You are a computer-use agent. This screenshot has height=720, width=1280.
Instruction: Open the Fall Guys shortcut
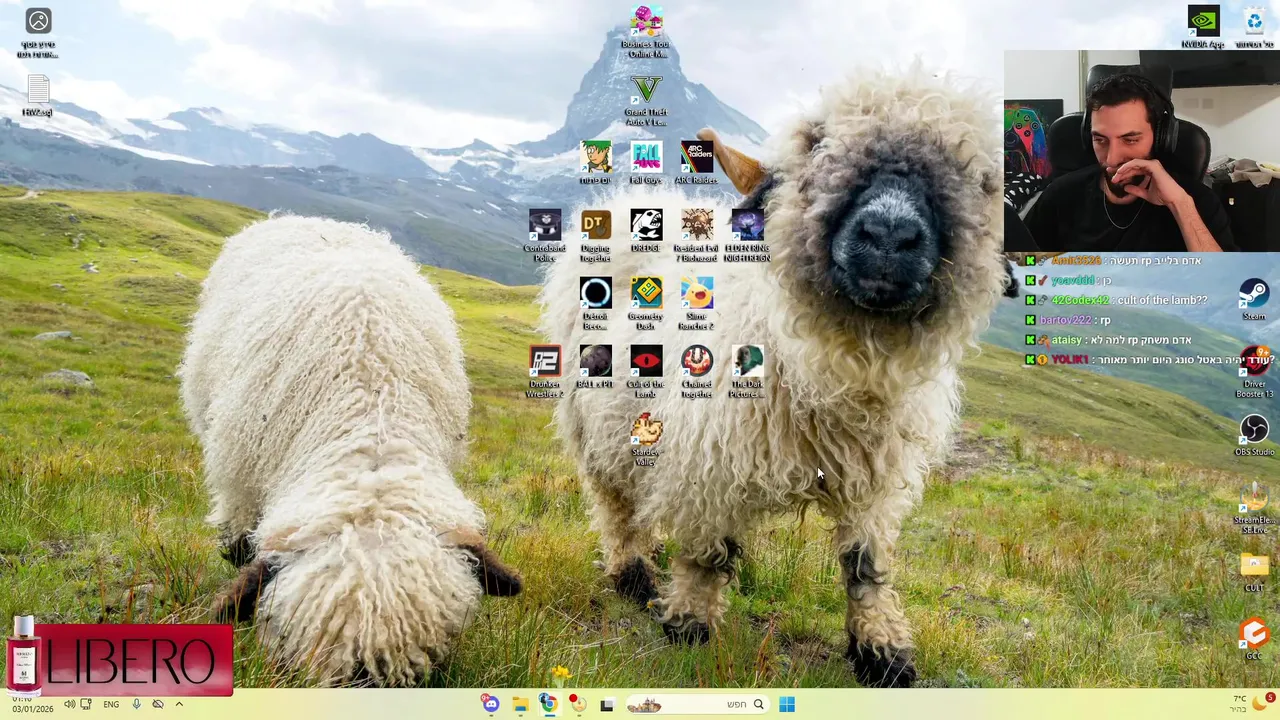click(x=646, y=163)
